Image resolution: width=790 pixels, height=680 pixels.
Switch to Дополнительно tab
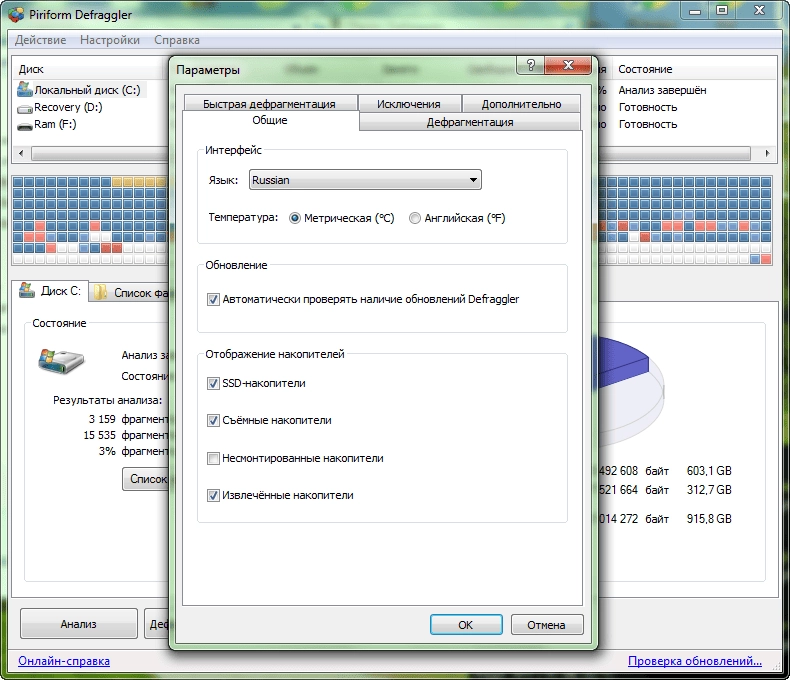click(521, 103)
